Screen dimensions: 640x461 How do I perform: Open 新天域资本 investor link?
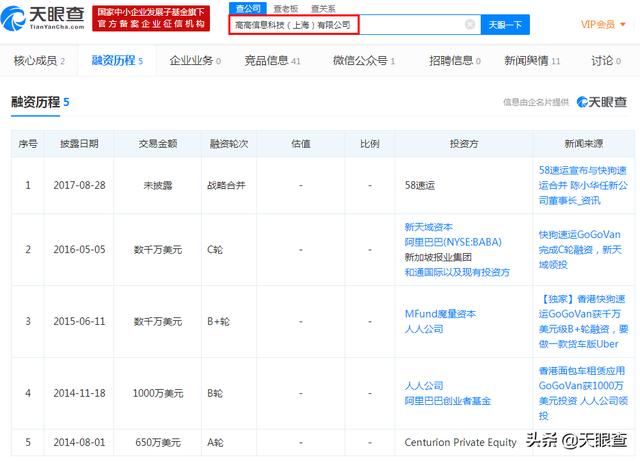point(428,227)
